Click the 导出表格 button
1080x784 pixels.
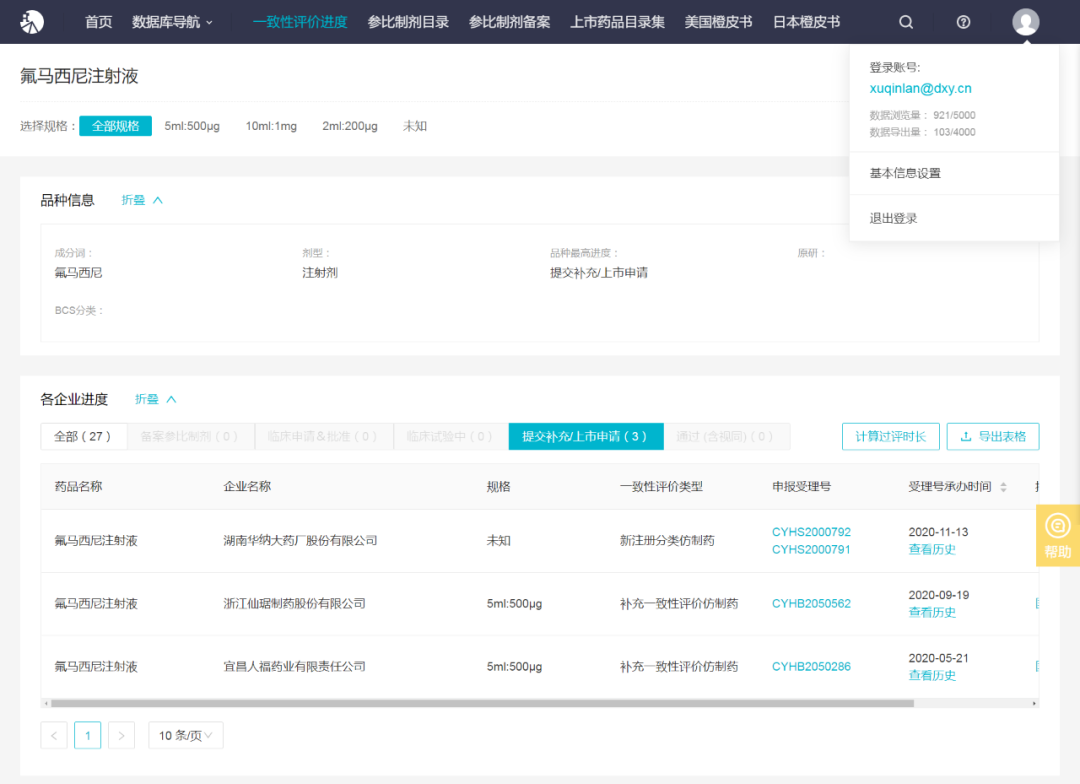tap(992, 436)
